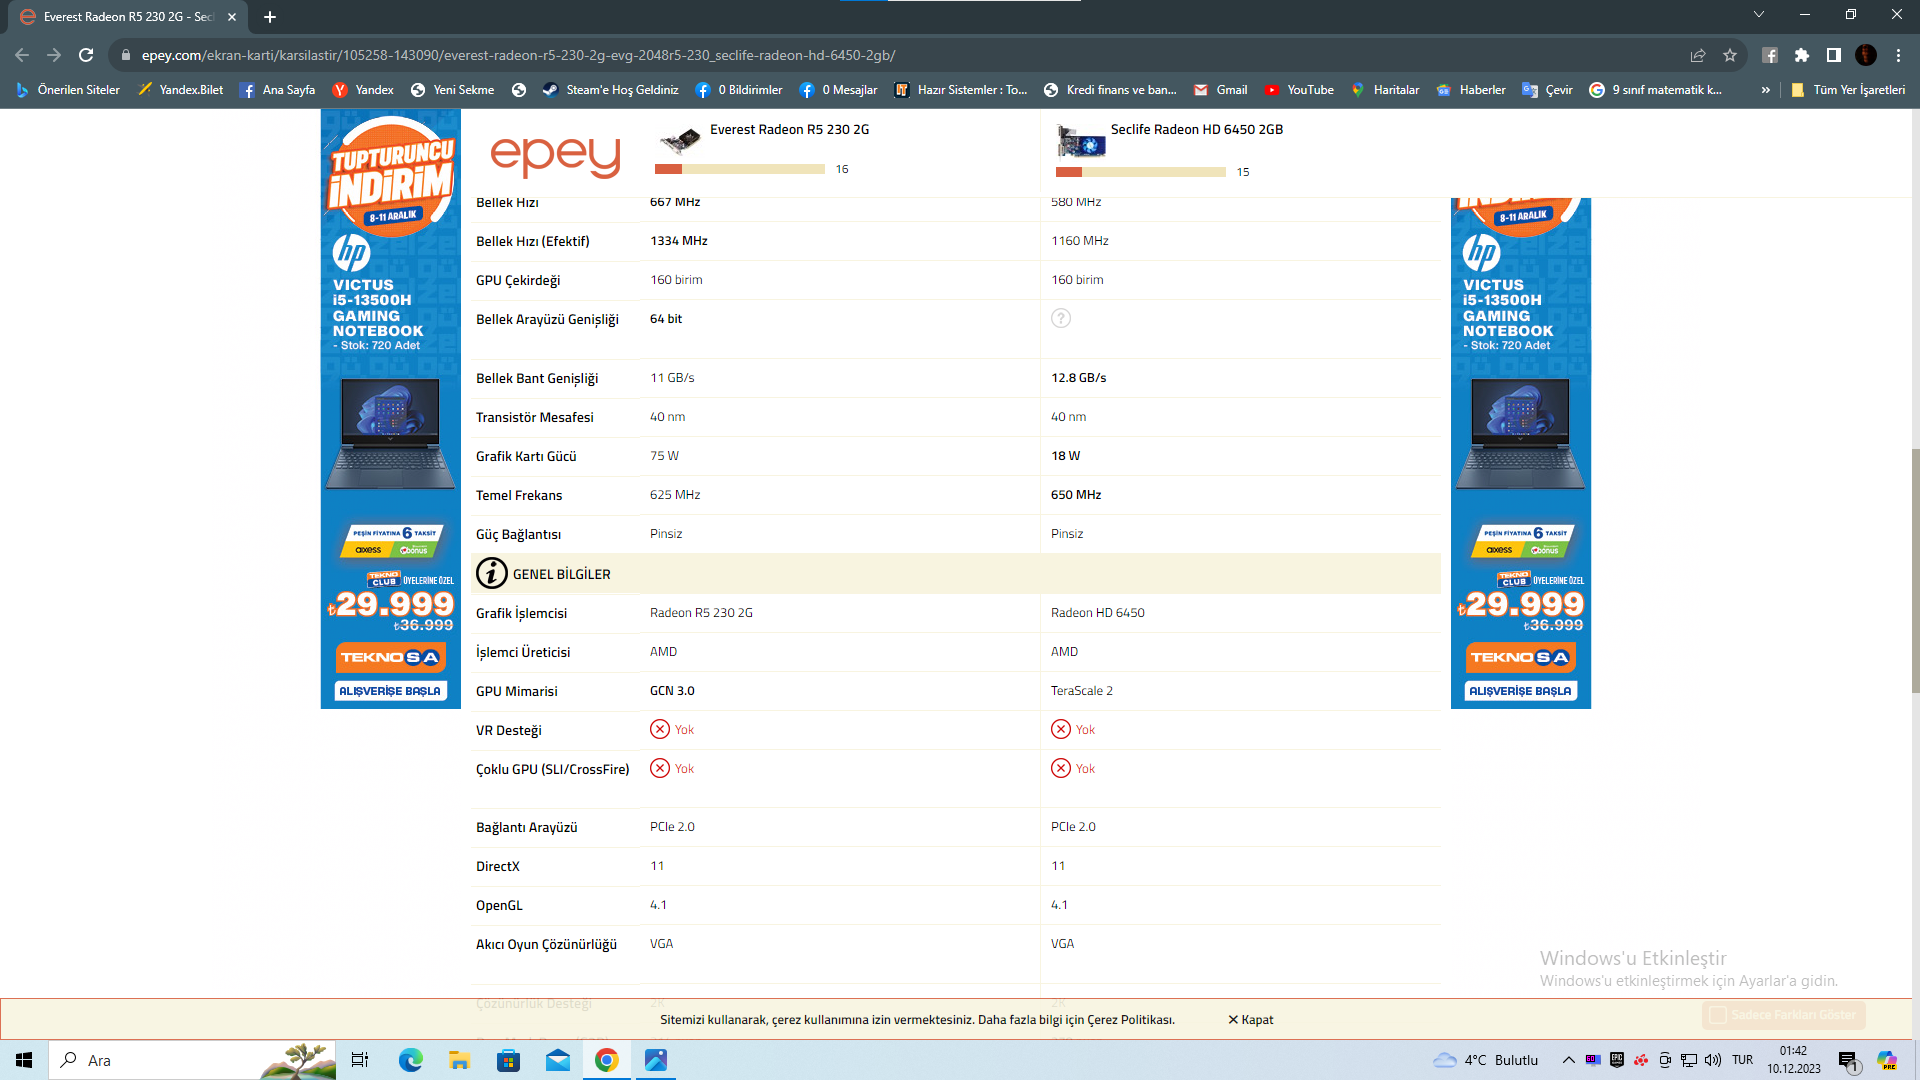1920x1080 pixels.
Task: Toggle the Sadece Farkları Göster checkbox
Action: coord(1718,1015)
